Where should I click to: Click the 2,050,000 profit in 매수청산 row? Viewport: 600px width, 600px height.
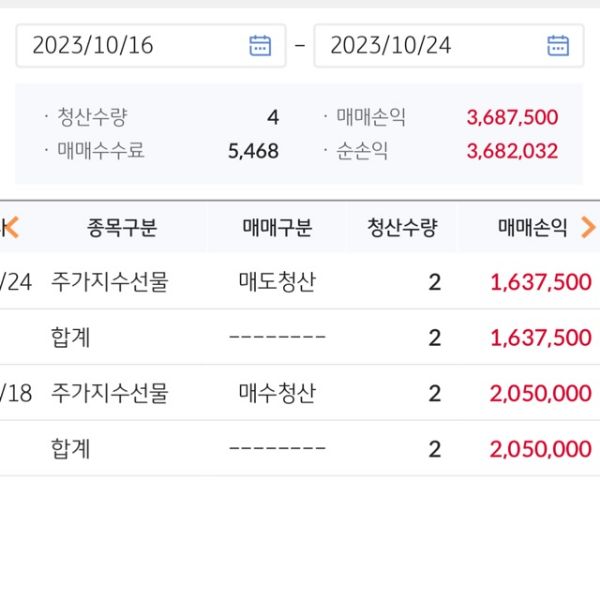[x=540, y=393]
